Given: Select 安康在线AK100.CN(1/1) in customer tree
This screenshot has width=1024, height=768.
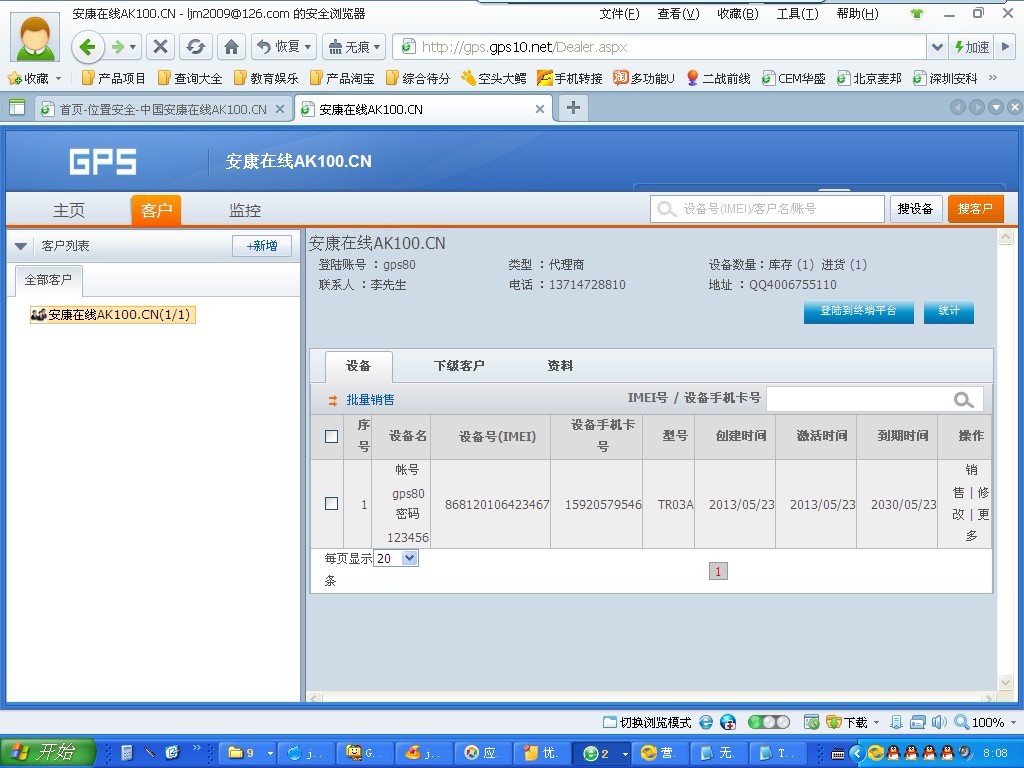Looking at the screenshot, I should tap(112, 315).
